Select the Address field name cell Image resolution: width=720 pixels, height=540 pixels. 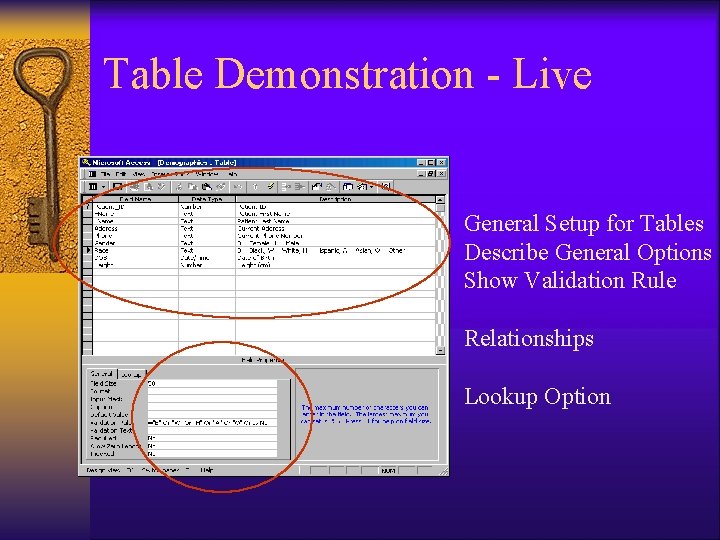pos(135,228)
